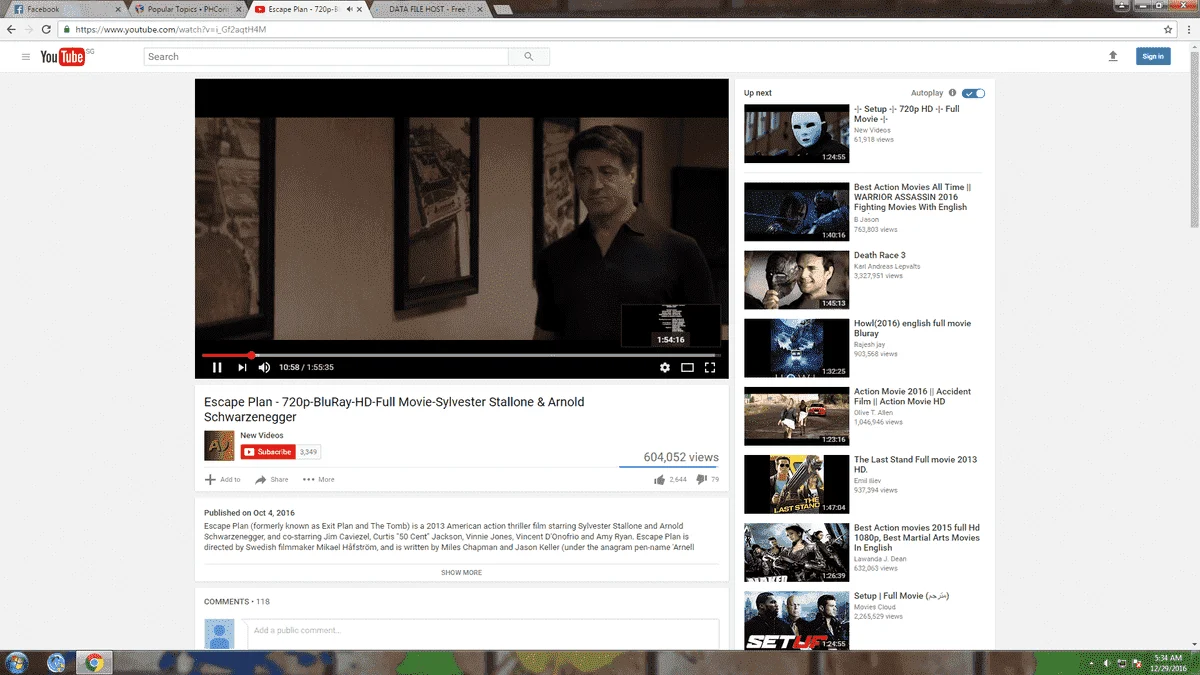1200x675 pixels.
Task: Open Autoplay info icon
Action: (x=952, y=93)
